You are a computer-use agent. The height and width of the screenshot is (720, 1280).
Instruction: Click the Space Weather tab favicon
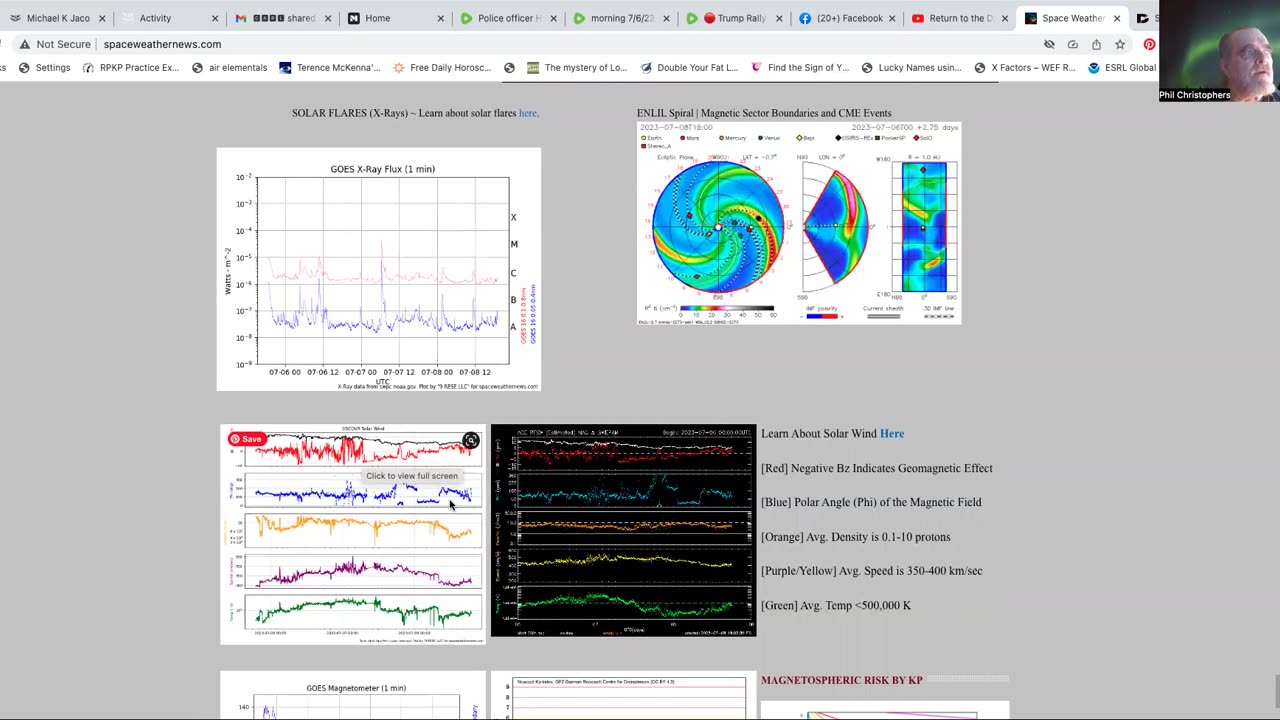pyautogui.click(x=1031, y=18)
